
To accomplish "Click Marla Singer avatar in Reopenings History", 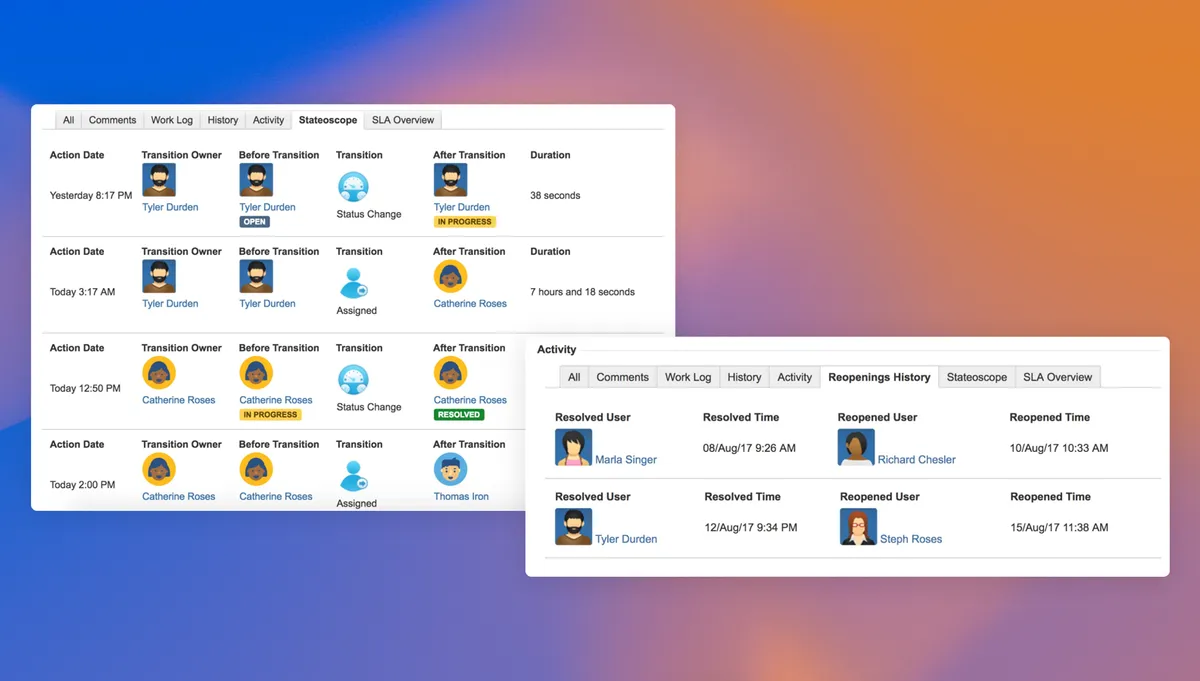I will tap(573, 447).
